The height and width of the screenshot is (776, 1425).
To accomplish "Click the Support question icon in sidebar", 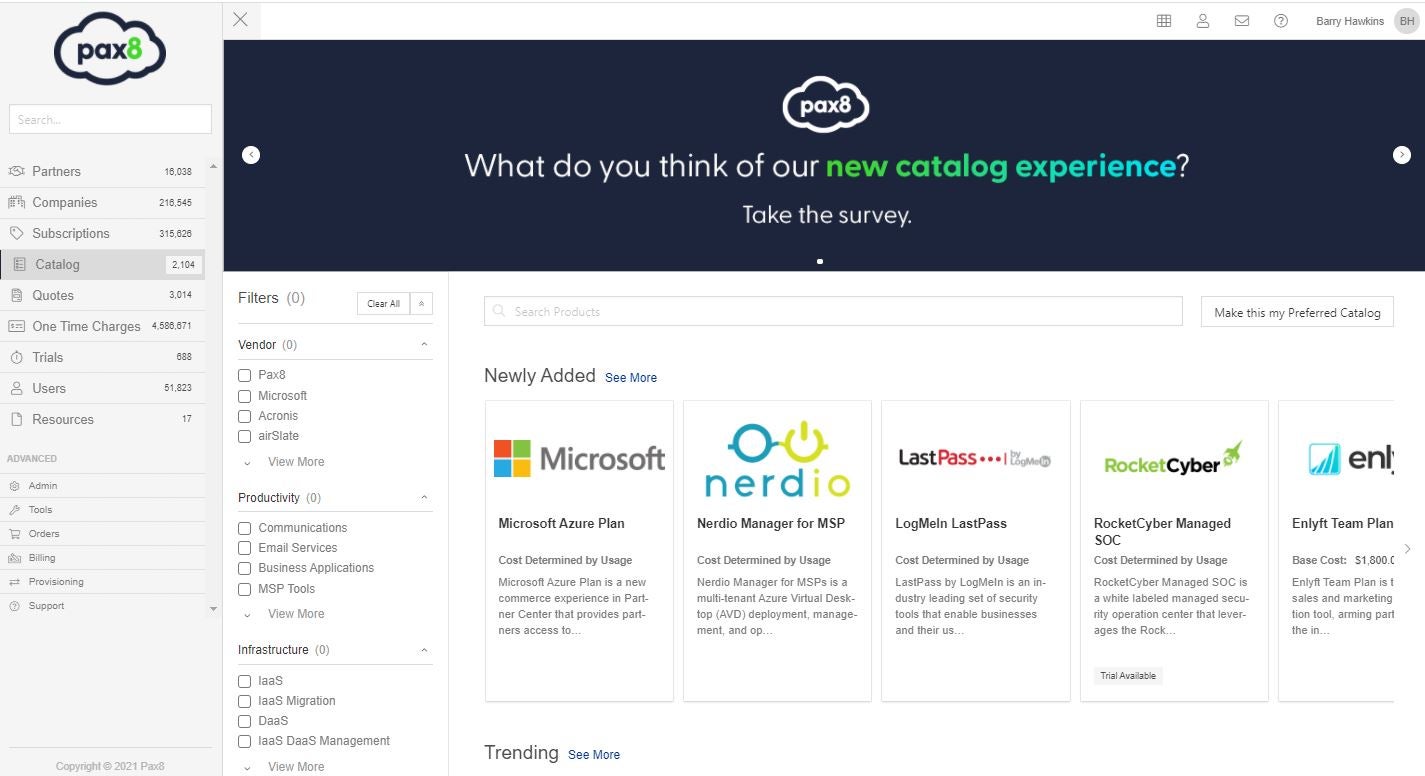I will 15,606.
